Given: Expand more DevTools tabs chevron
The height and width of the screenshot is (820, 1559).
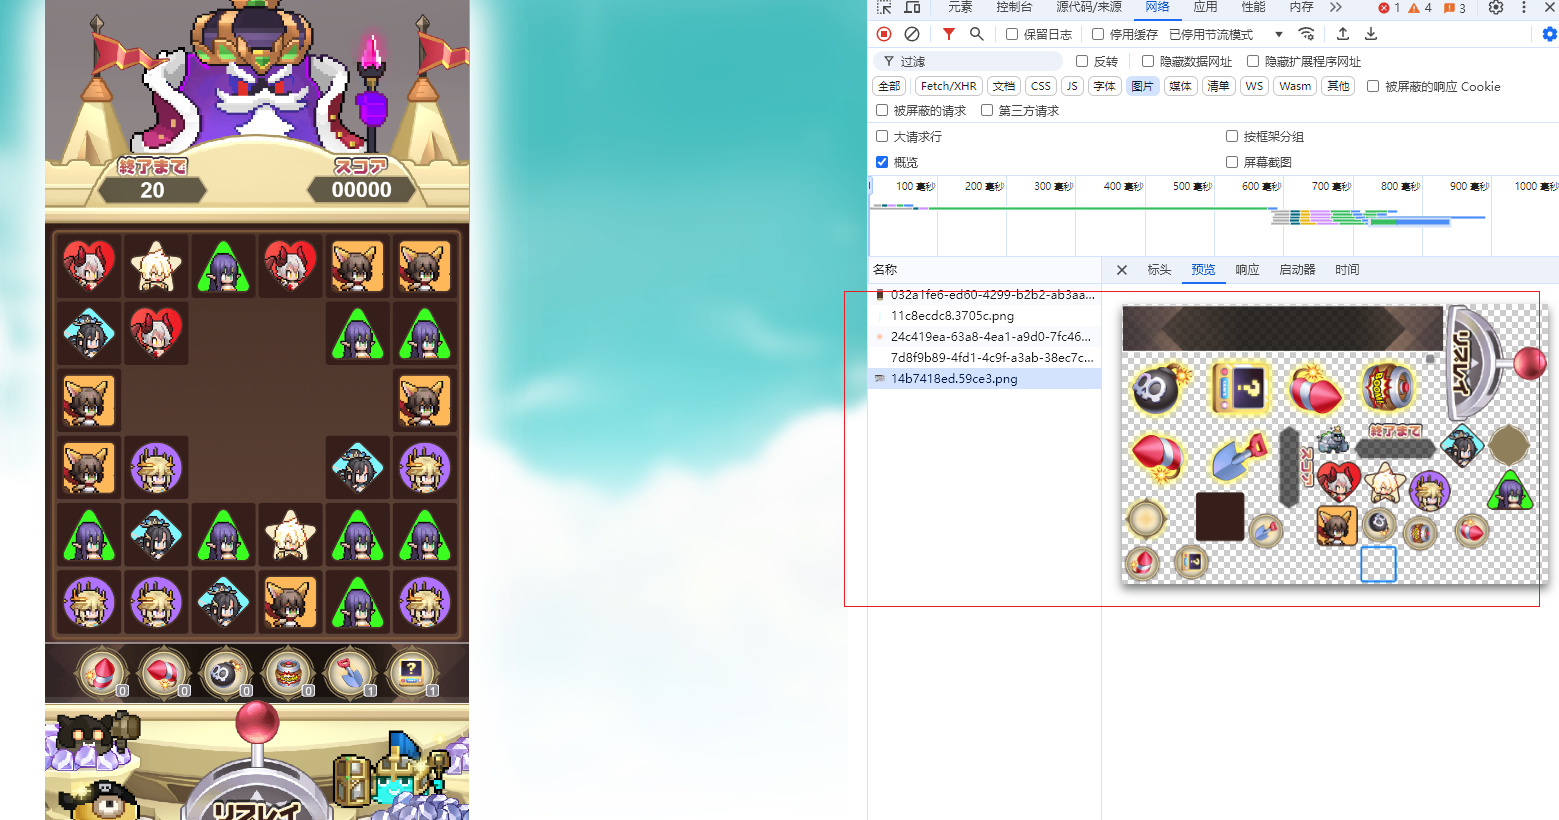Looking at the screenshot, I should pyautogui.click(x=1336, y=7).
